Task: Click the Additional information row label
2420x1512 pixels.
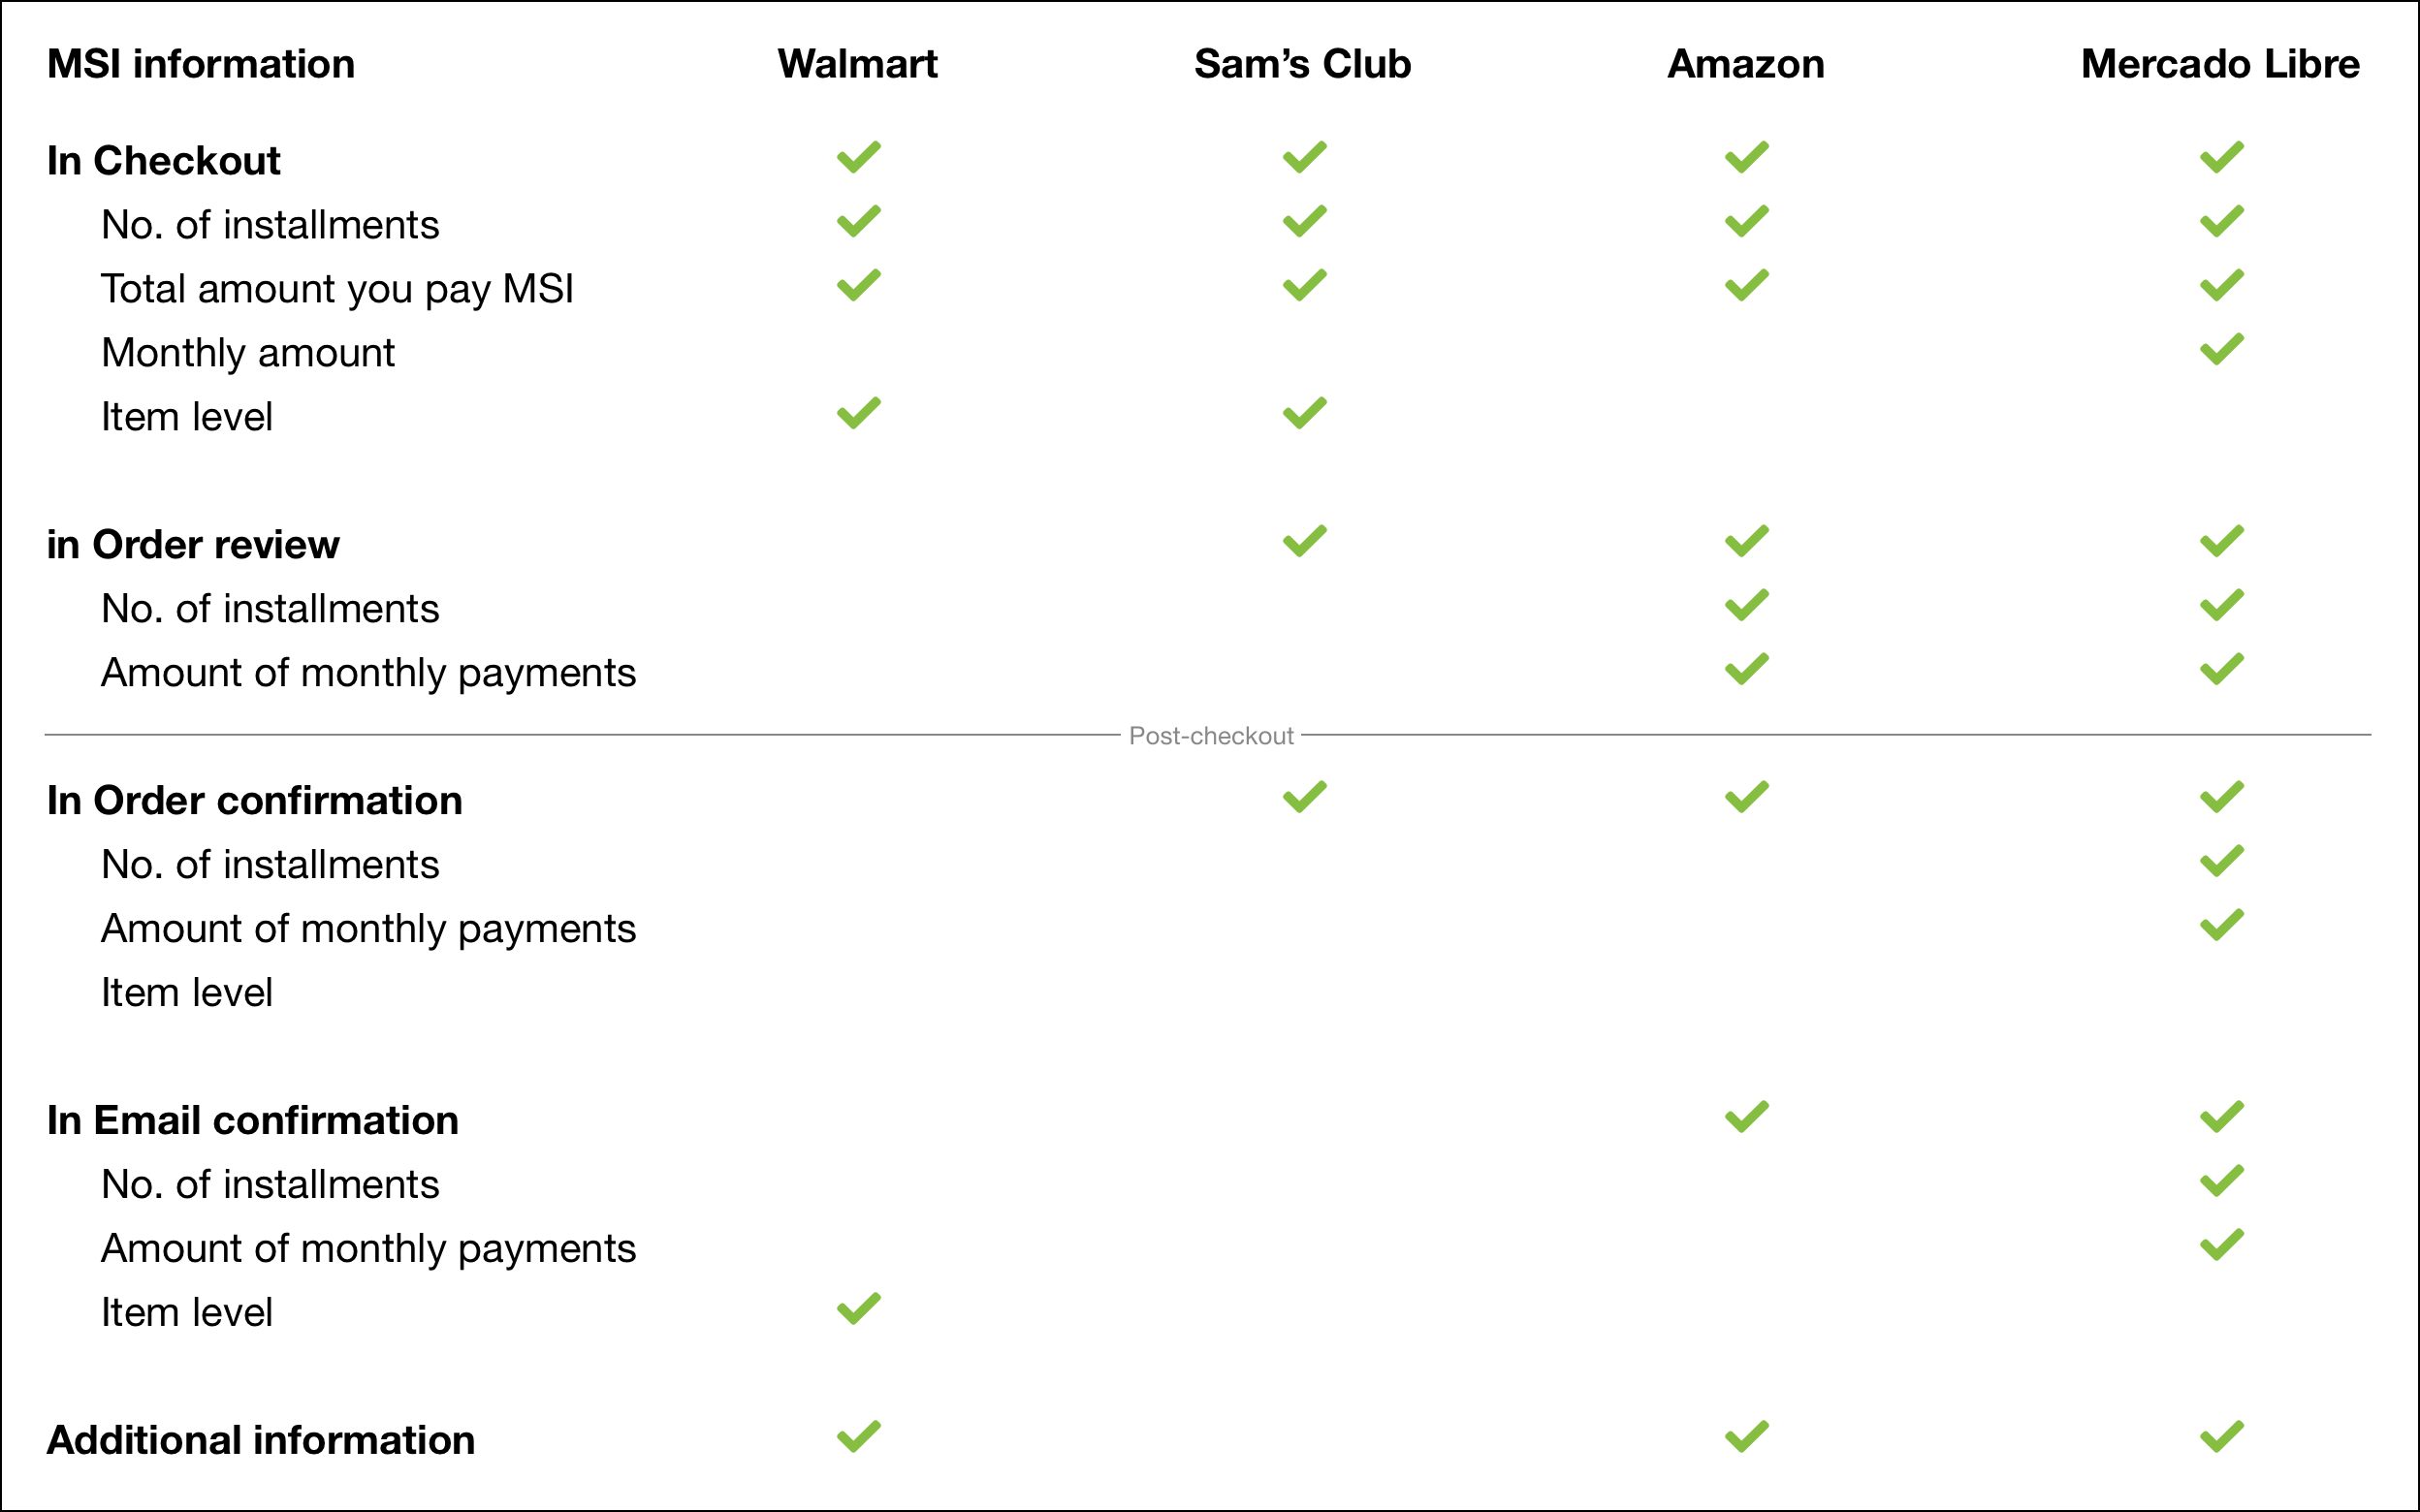Action: [x=260, y=1441]
